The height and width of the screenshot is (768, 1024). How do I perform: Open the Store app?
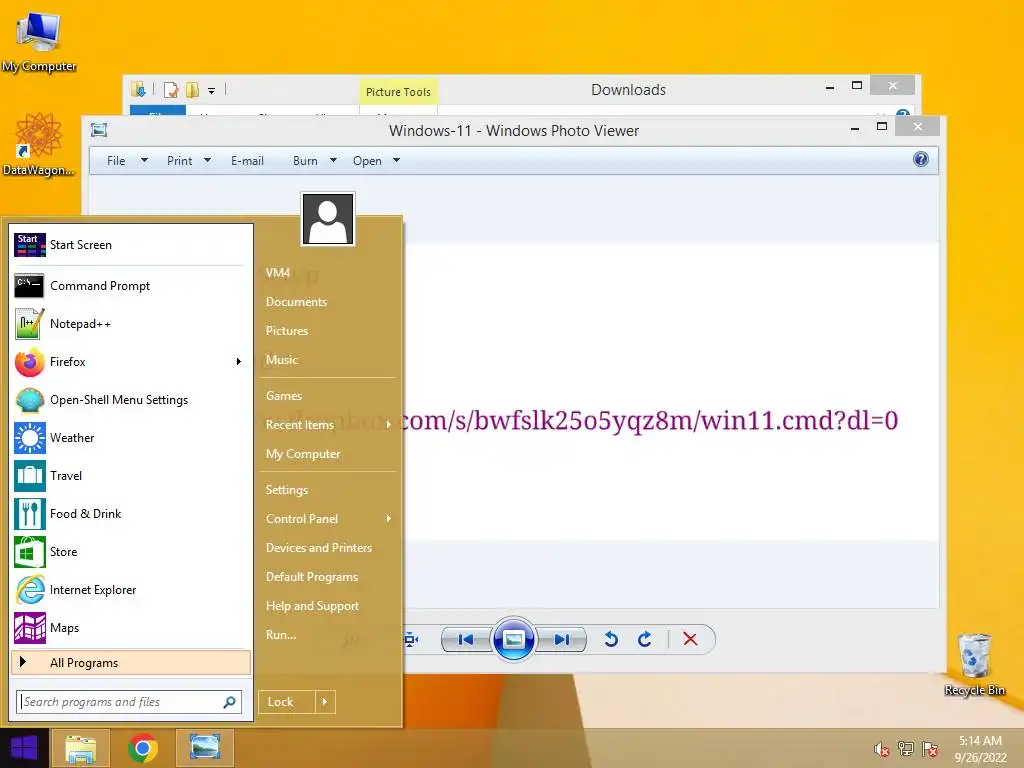[131, 552]
